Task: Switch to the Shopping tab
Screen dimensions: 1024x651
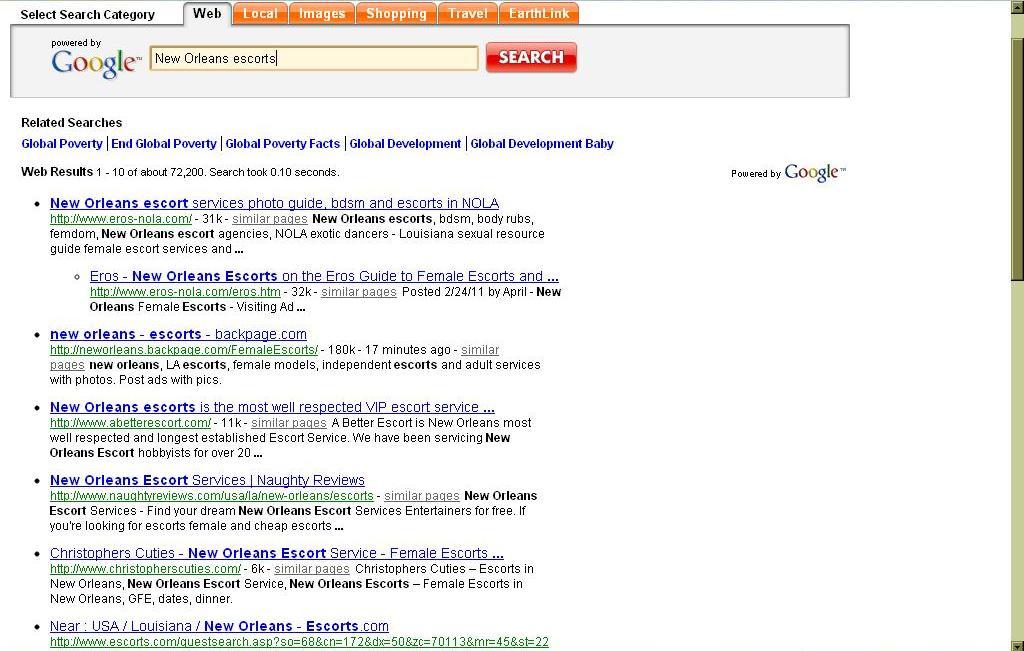Action: (x=396, y=14)
